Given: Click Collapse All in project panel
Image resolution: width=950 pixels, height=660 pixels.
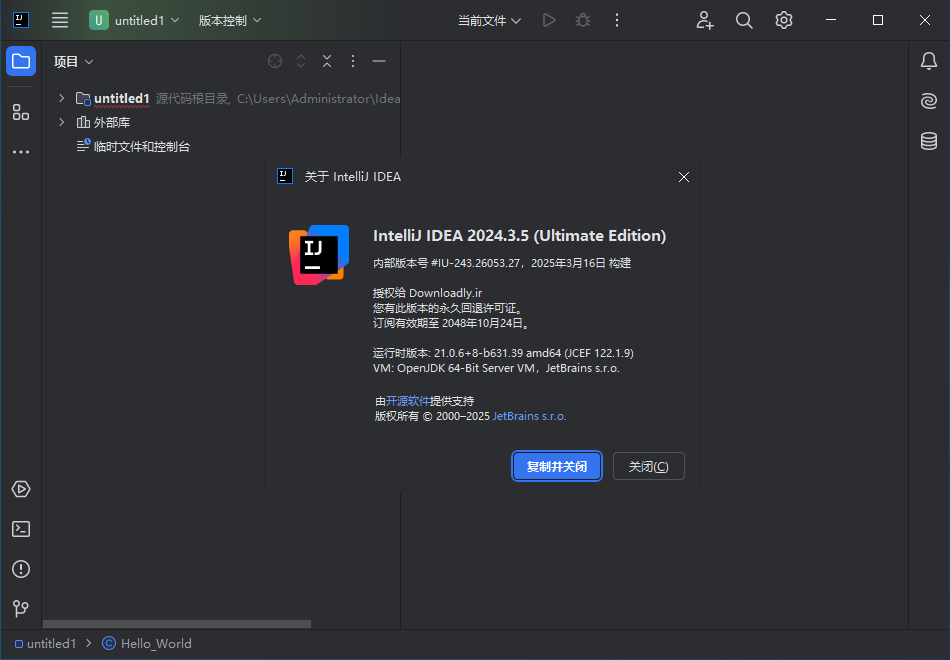Looking at the screenshot, I should [x=327, y=61].
